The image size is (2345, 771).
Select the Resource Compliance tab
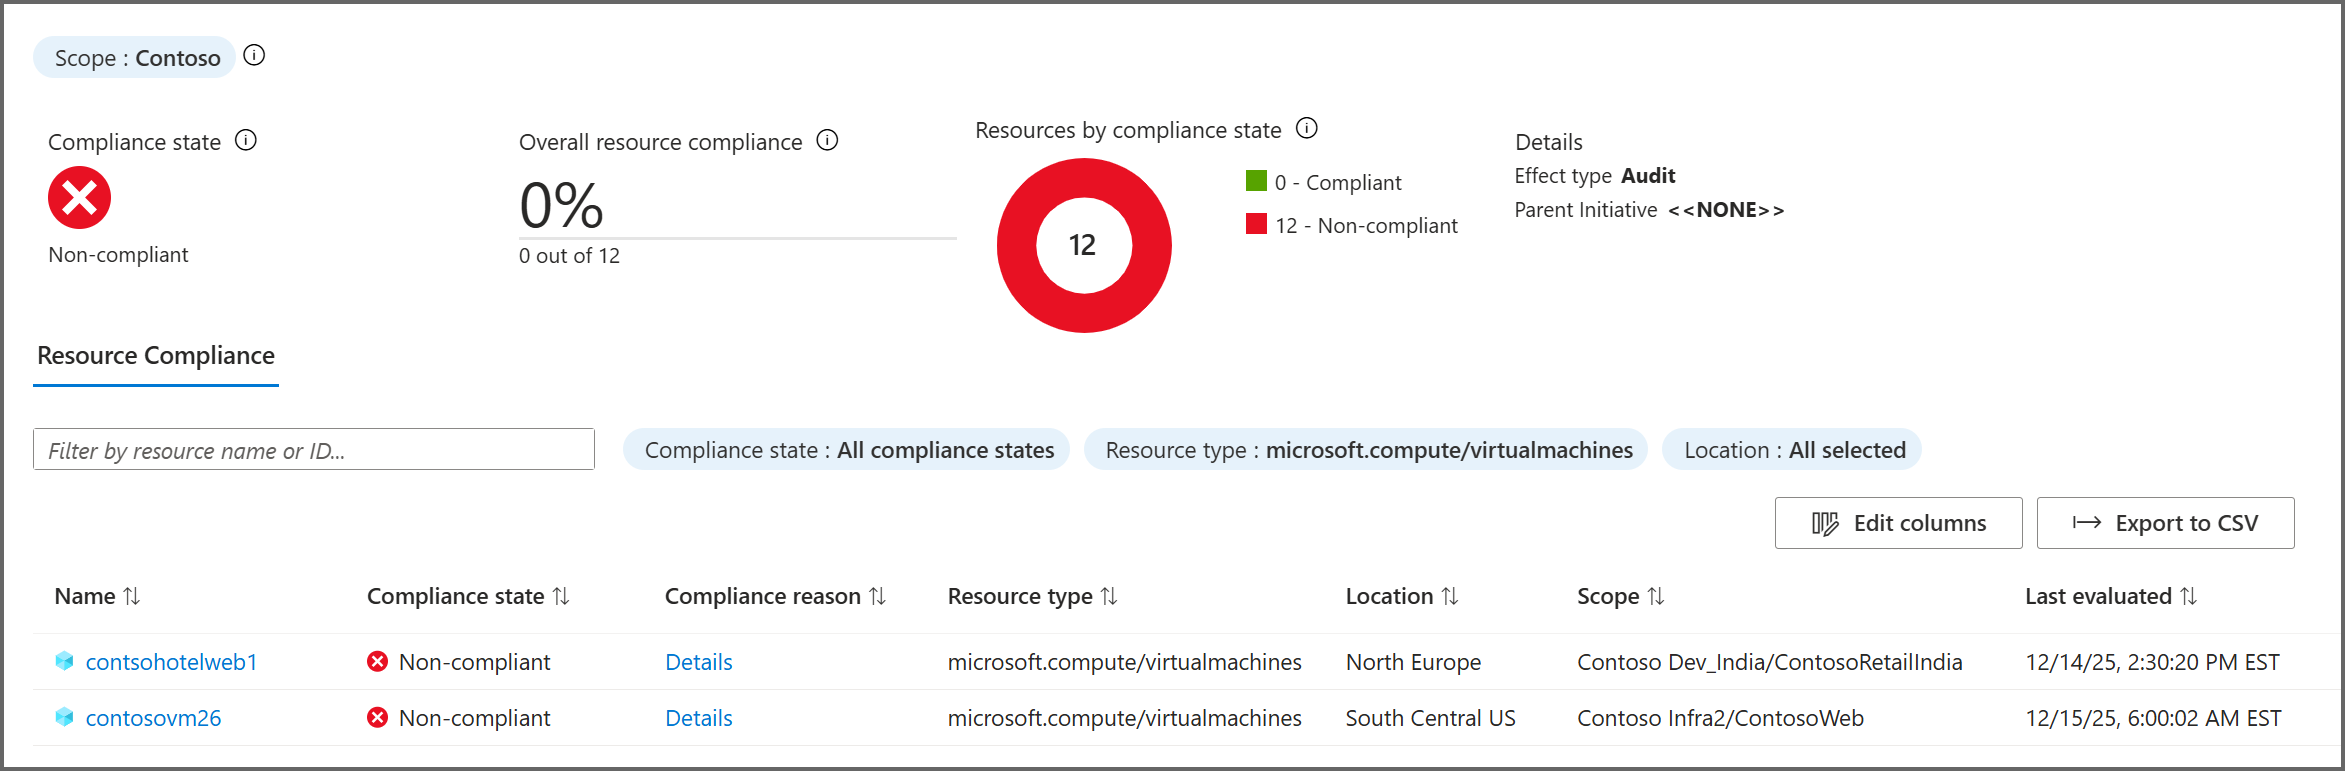pyautogui.click(x=156, y=356)
